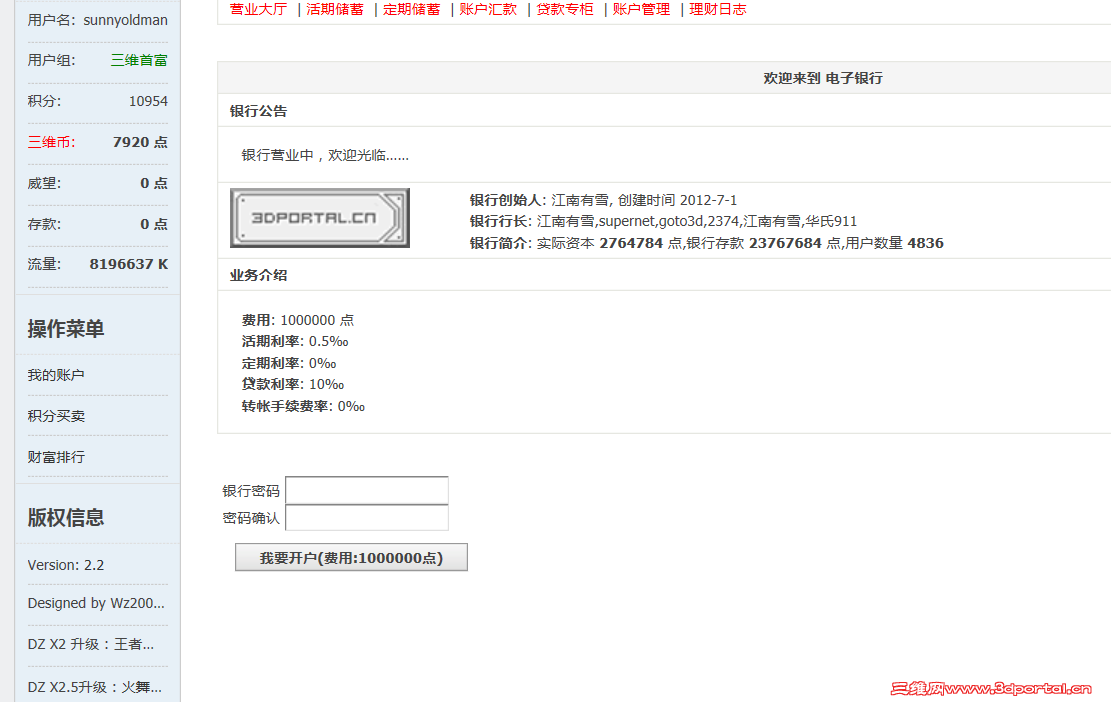Go to 账户汇款 section
This screenshot has width=1111, height=702.
click(488, 9)
